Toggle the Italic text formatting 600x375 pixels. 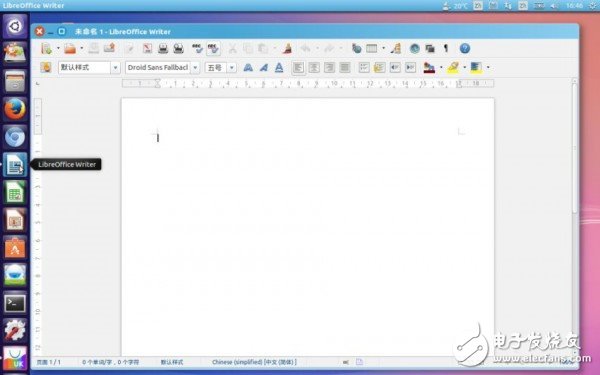[264, 68]
